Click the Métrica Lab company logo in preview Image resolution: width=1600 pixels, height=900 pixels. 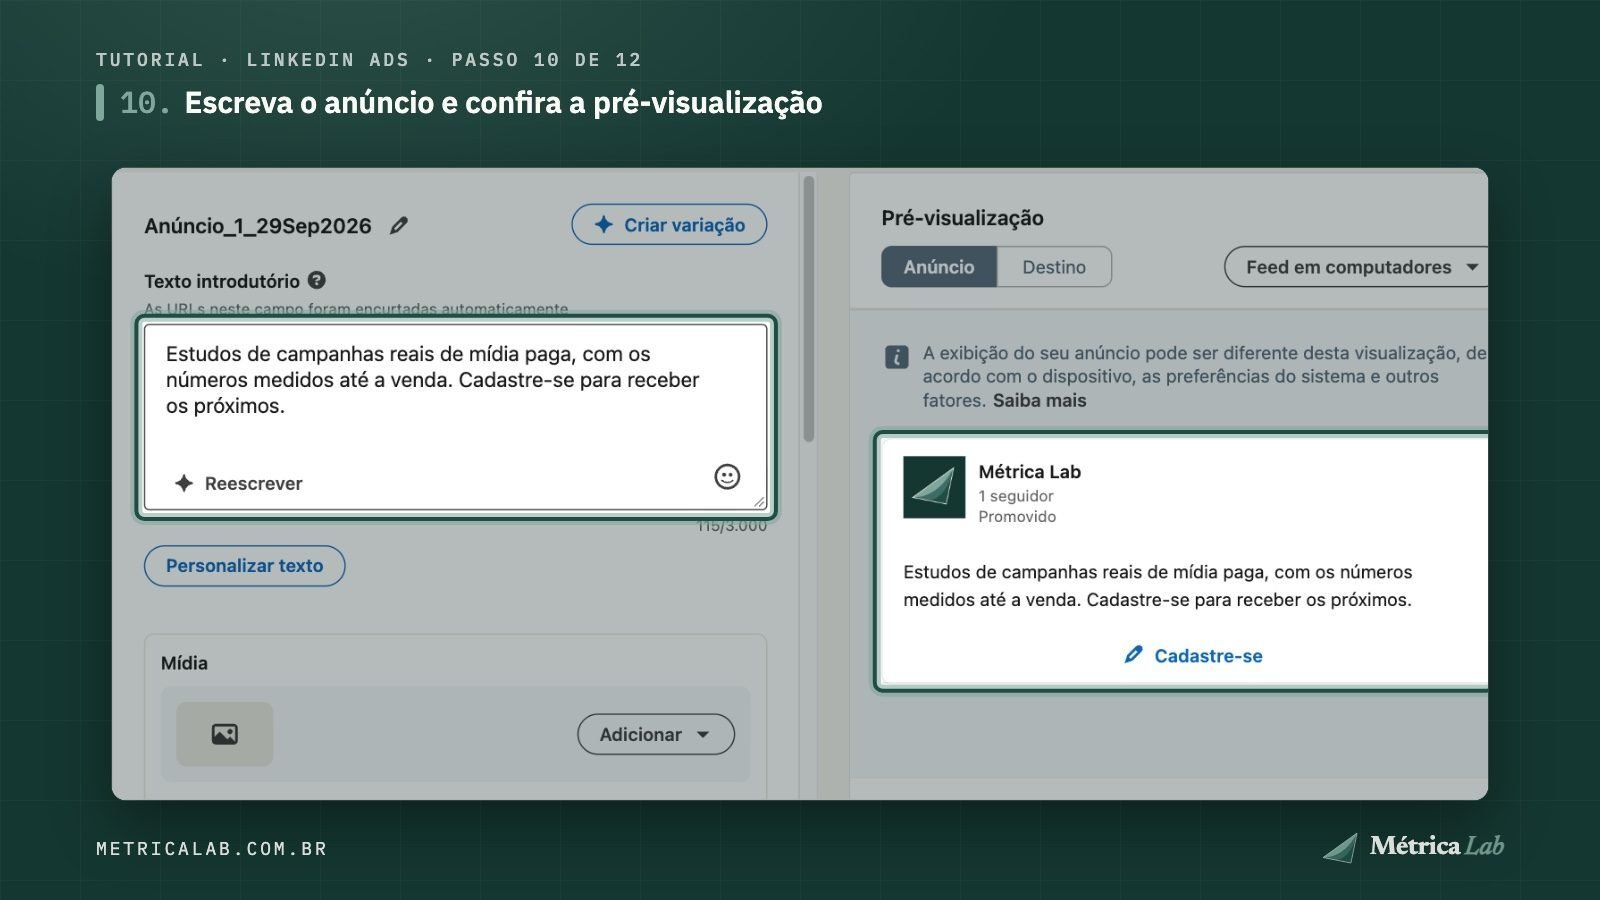(x=934, y=487)
